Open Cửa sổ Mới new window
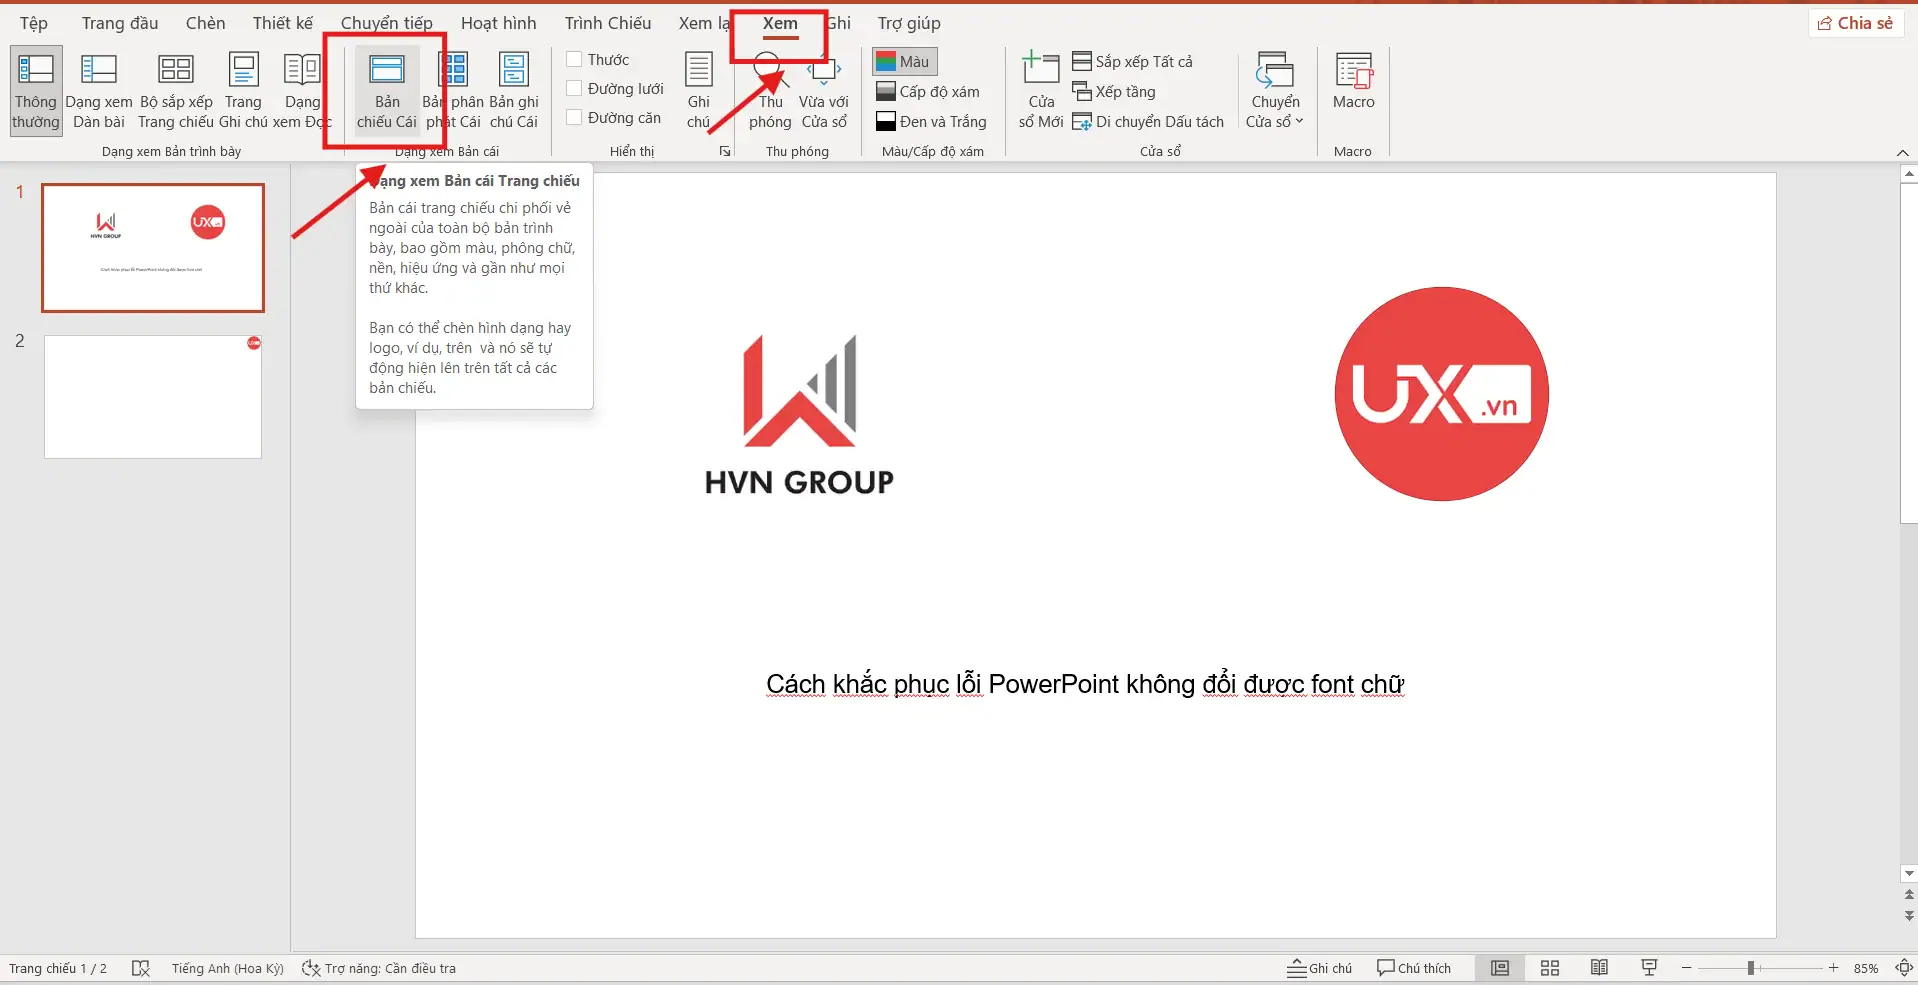 tap(1040, 90)
